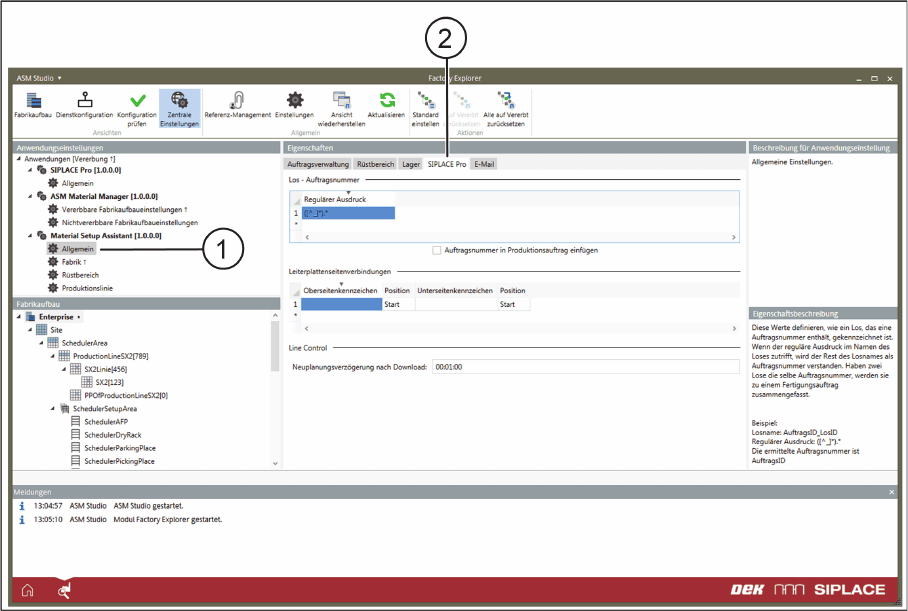Viewport: 908px width, 611px height.
Task: Click the Einstellungen gear icon in ribbon
Action: 295,101
